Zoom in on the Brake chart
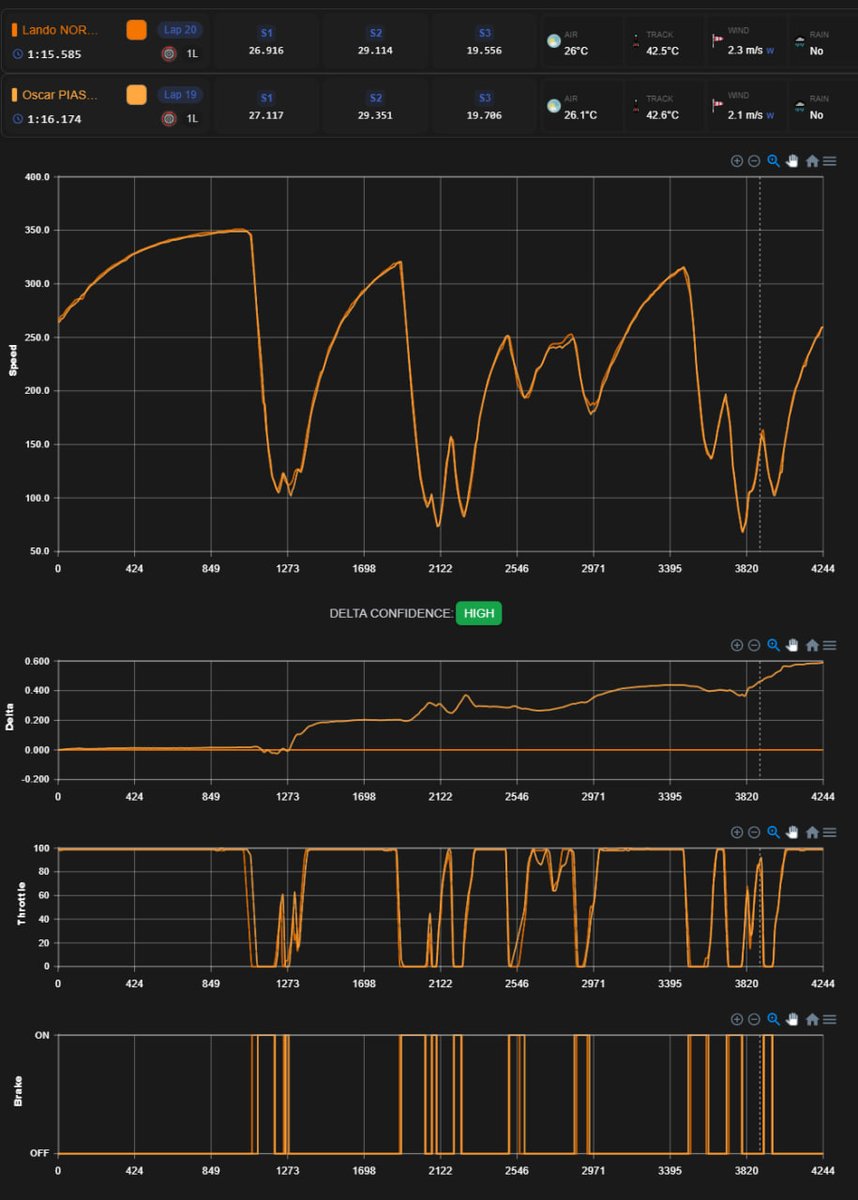Viewport: 858px width, 1200px height. (x=737, y=1019)
